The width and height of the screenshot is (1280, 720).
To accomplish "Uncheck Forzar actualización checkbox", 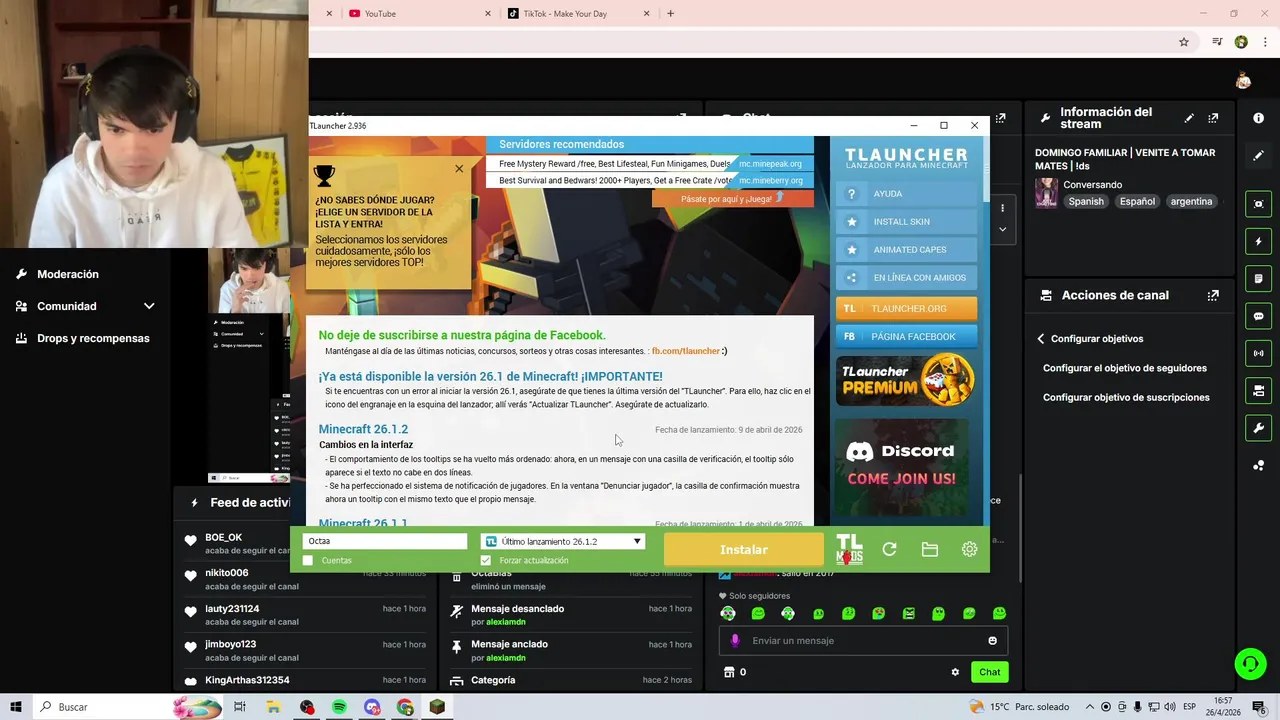I will (486, 560).
